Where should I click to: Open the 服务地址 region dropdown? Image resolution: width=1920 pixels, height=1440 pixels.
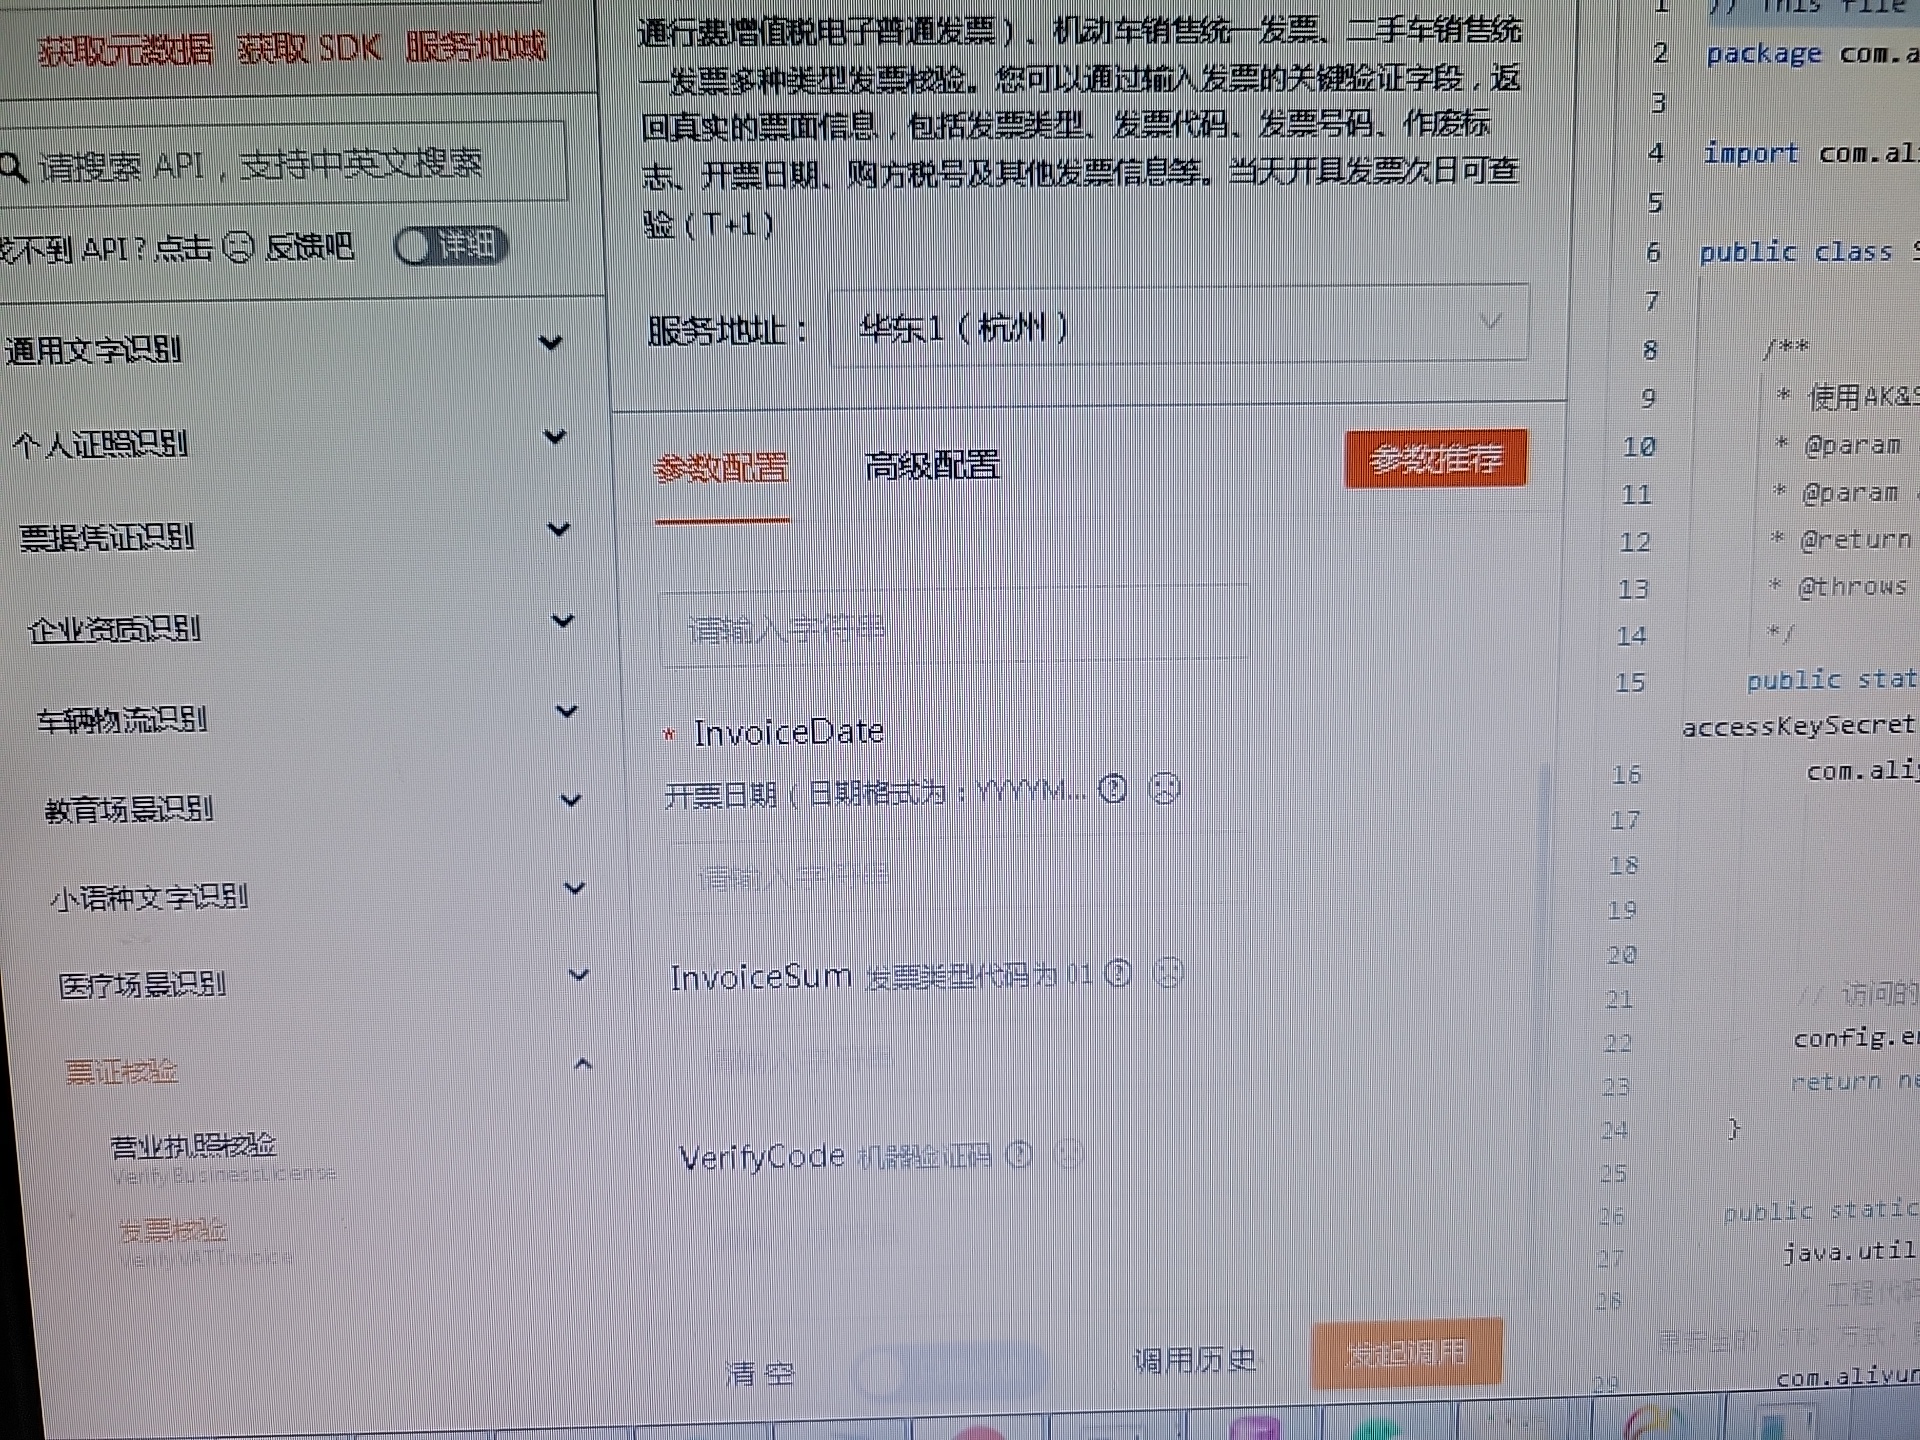pos(1178,323)
